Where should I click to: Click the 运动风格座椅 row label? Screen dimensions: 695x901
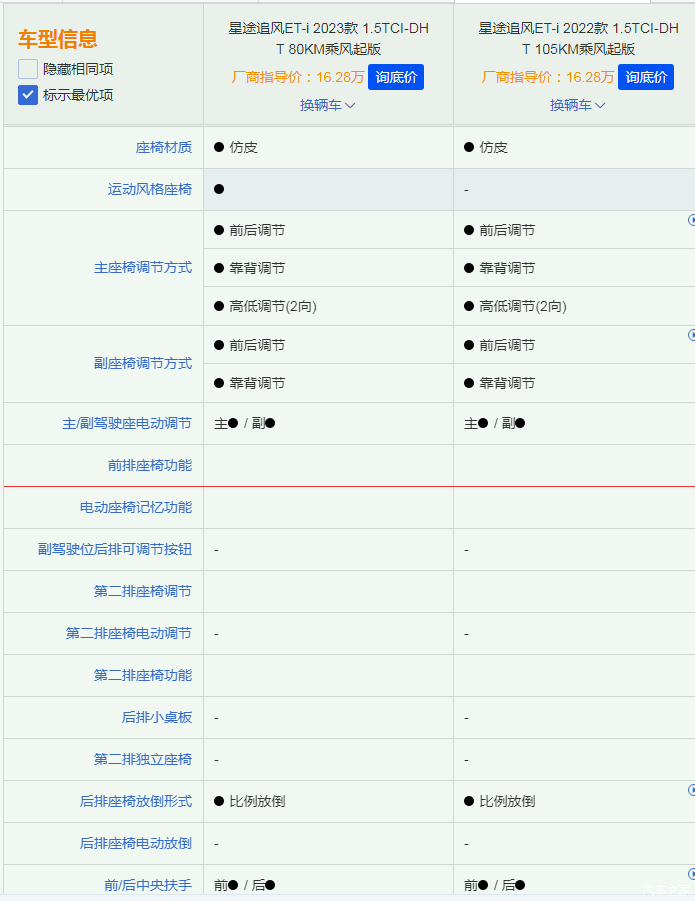[150, 190]
